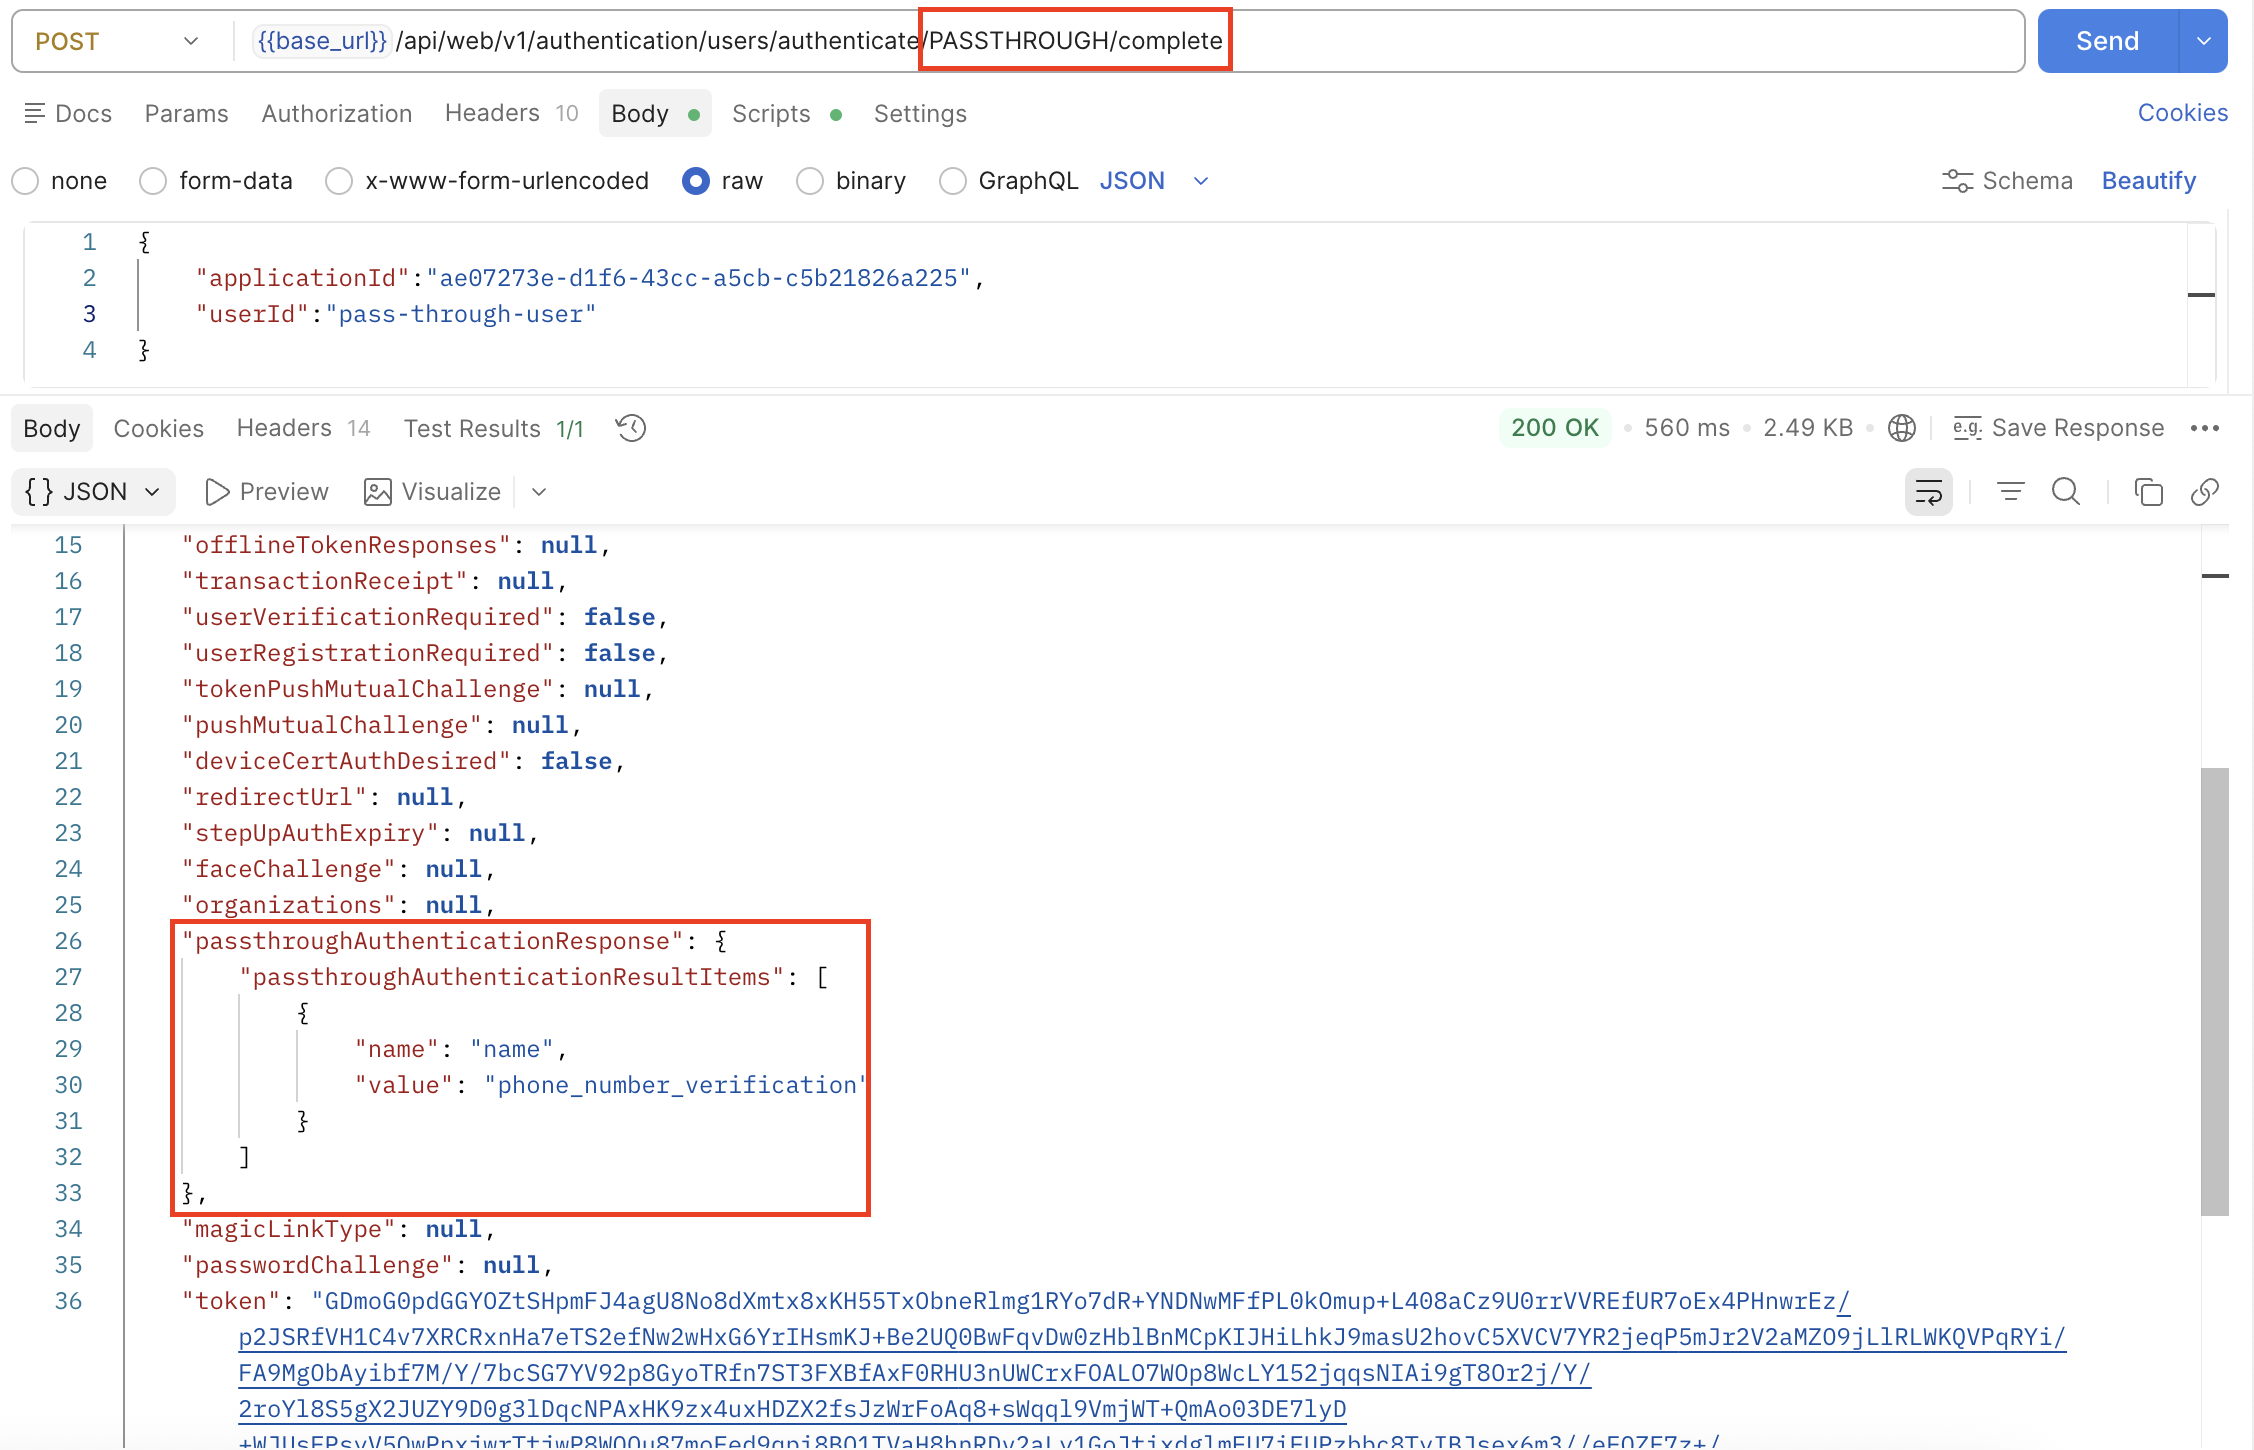The image size is (2254, 1450).
Task: Open the response history clock icon
Action: pos(631,429)
